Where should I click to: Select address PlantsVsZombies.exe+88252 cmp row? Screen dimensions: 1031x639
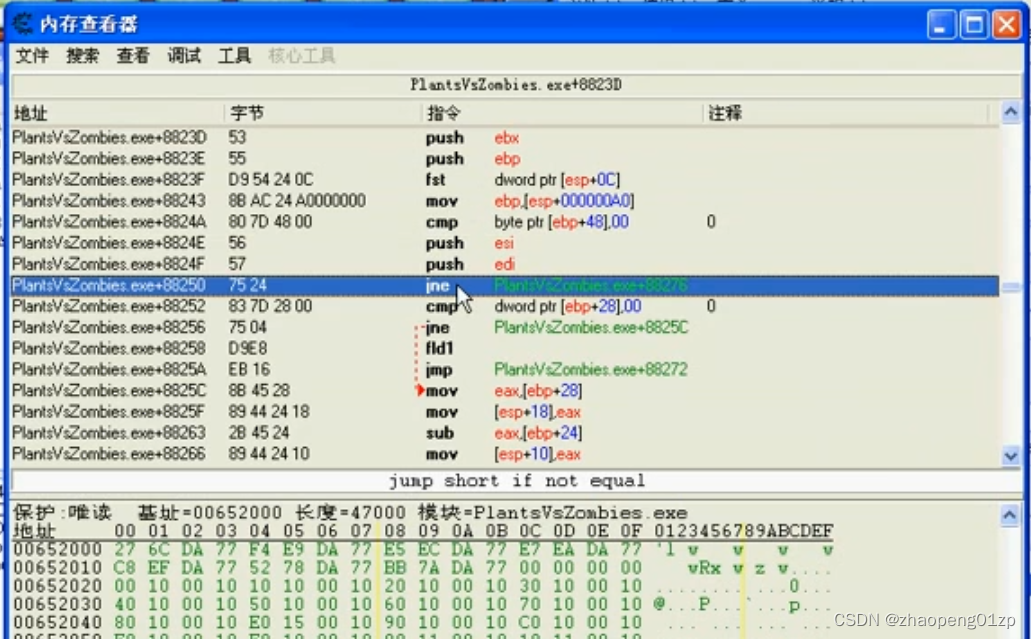click(x=505, y=306)
